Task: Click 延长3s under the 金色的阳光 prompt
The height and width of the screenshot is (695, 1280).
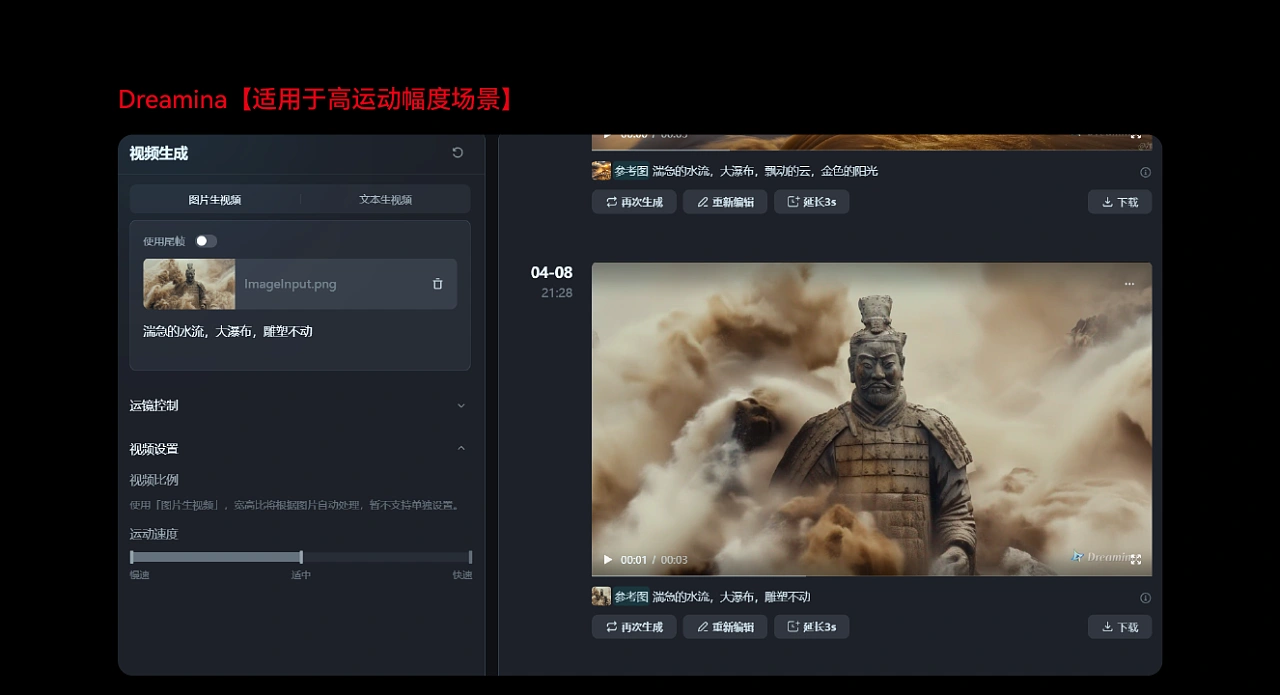Action: click(811, 202)
